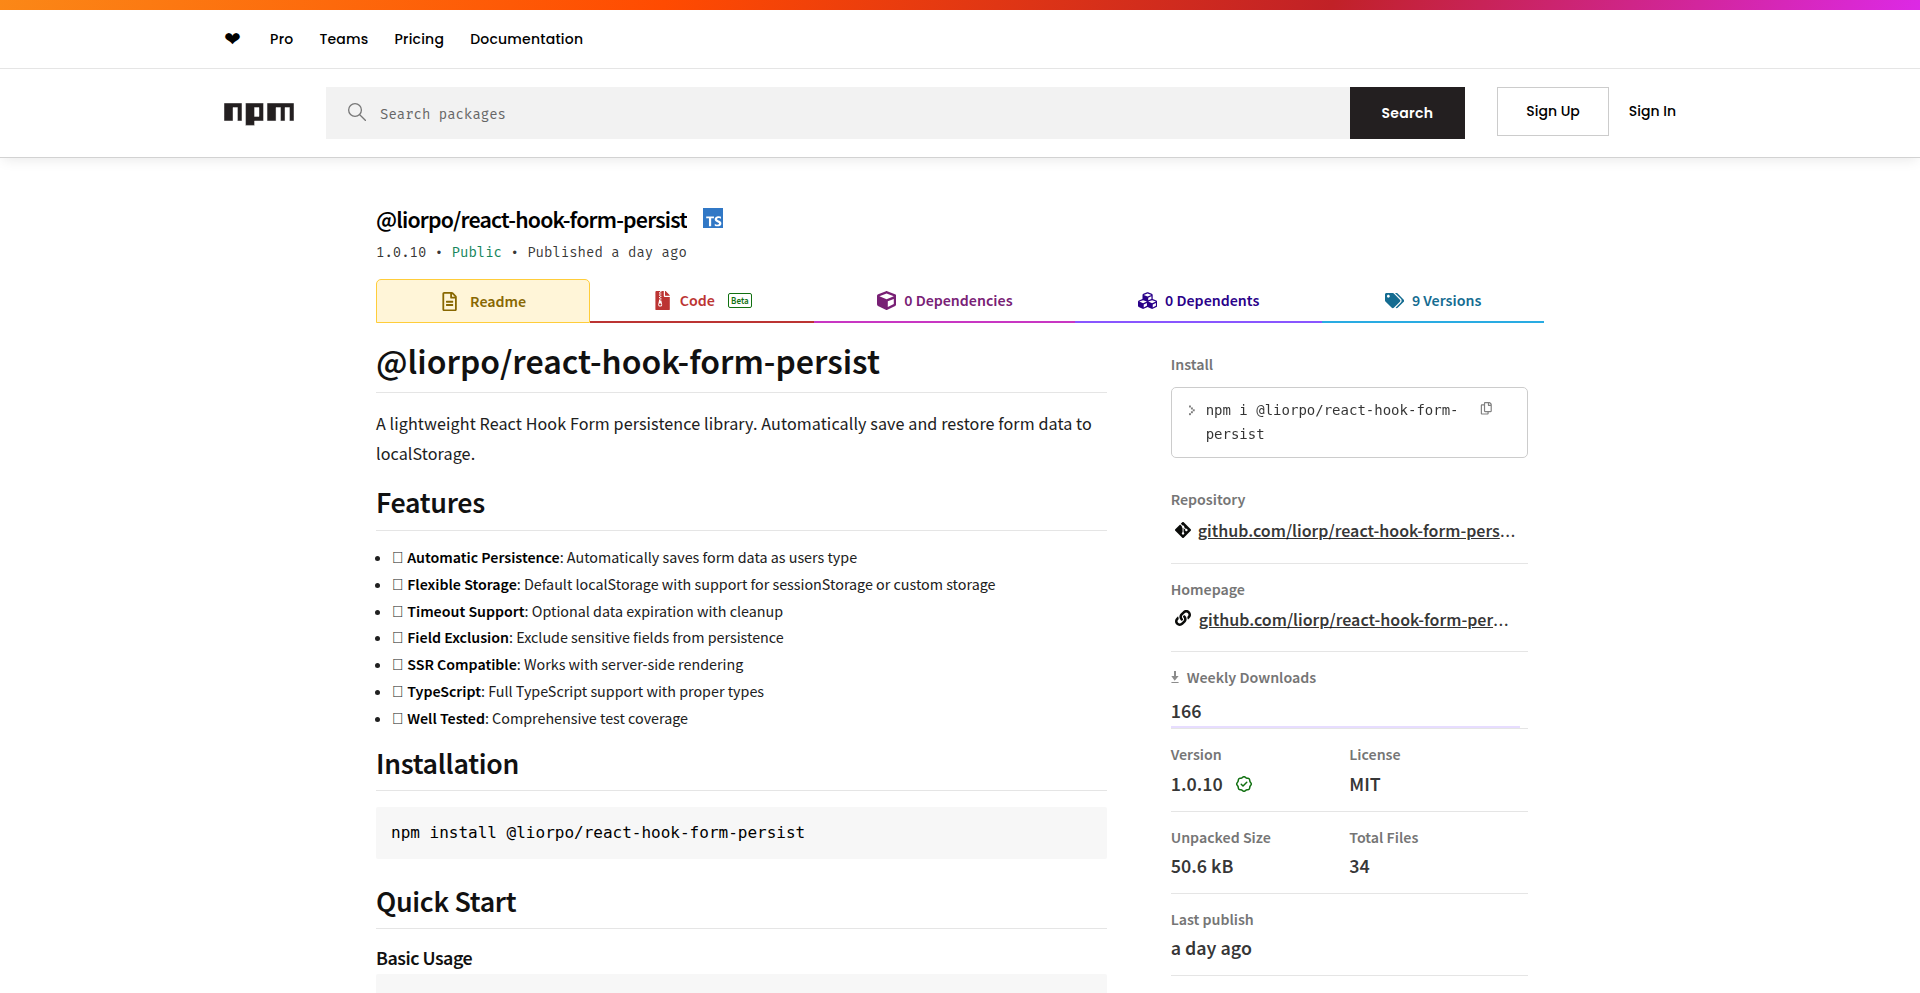Open the 0 Dependencies tab
This screenshot has height=993, width=1920.
(x=944, y=301)
